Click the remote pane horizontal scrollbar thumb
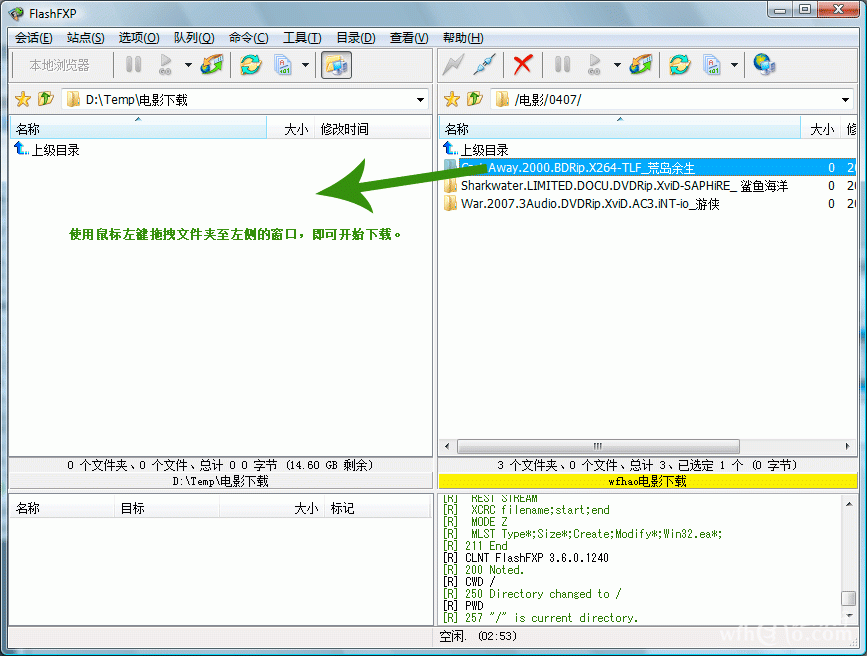 598,446
